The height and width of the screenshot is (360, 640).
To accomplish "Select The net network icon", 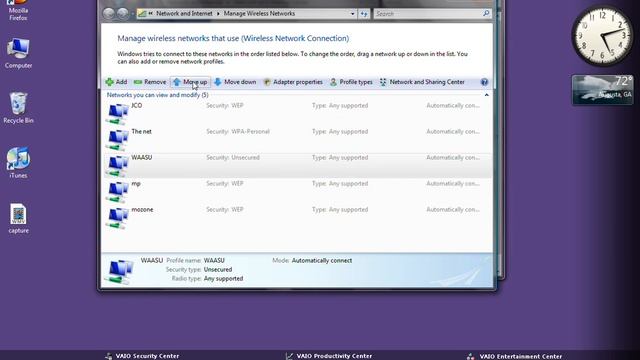I will (x=118, y=140).
